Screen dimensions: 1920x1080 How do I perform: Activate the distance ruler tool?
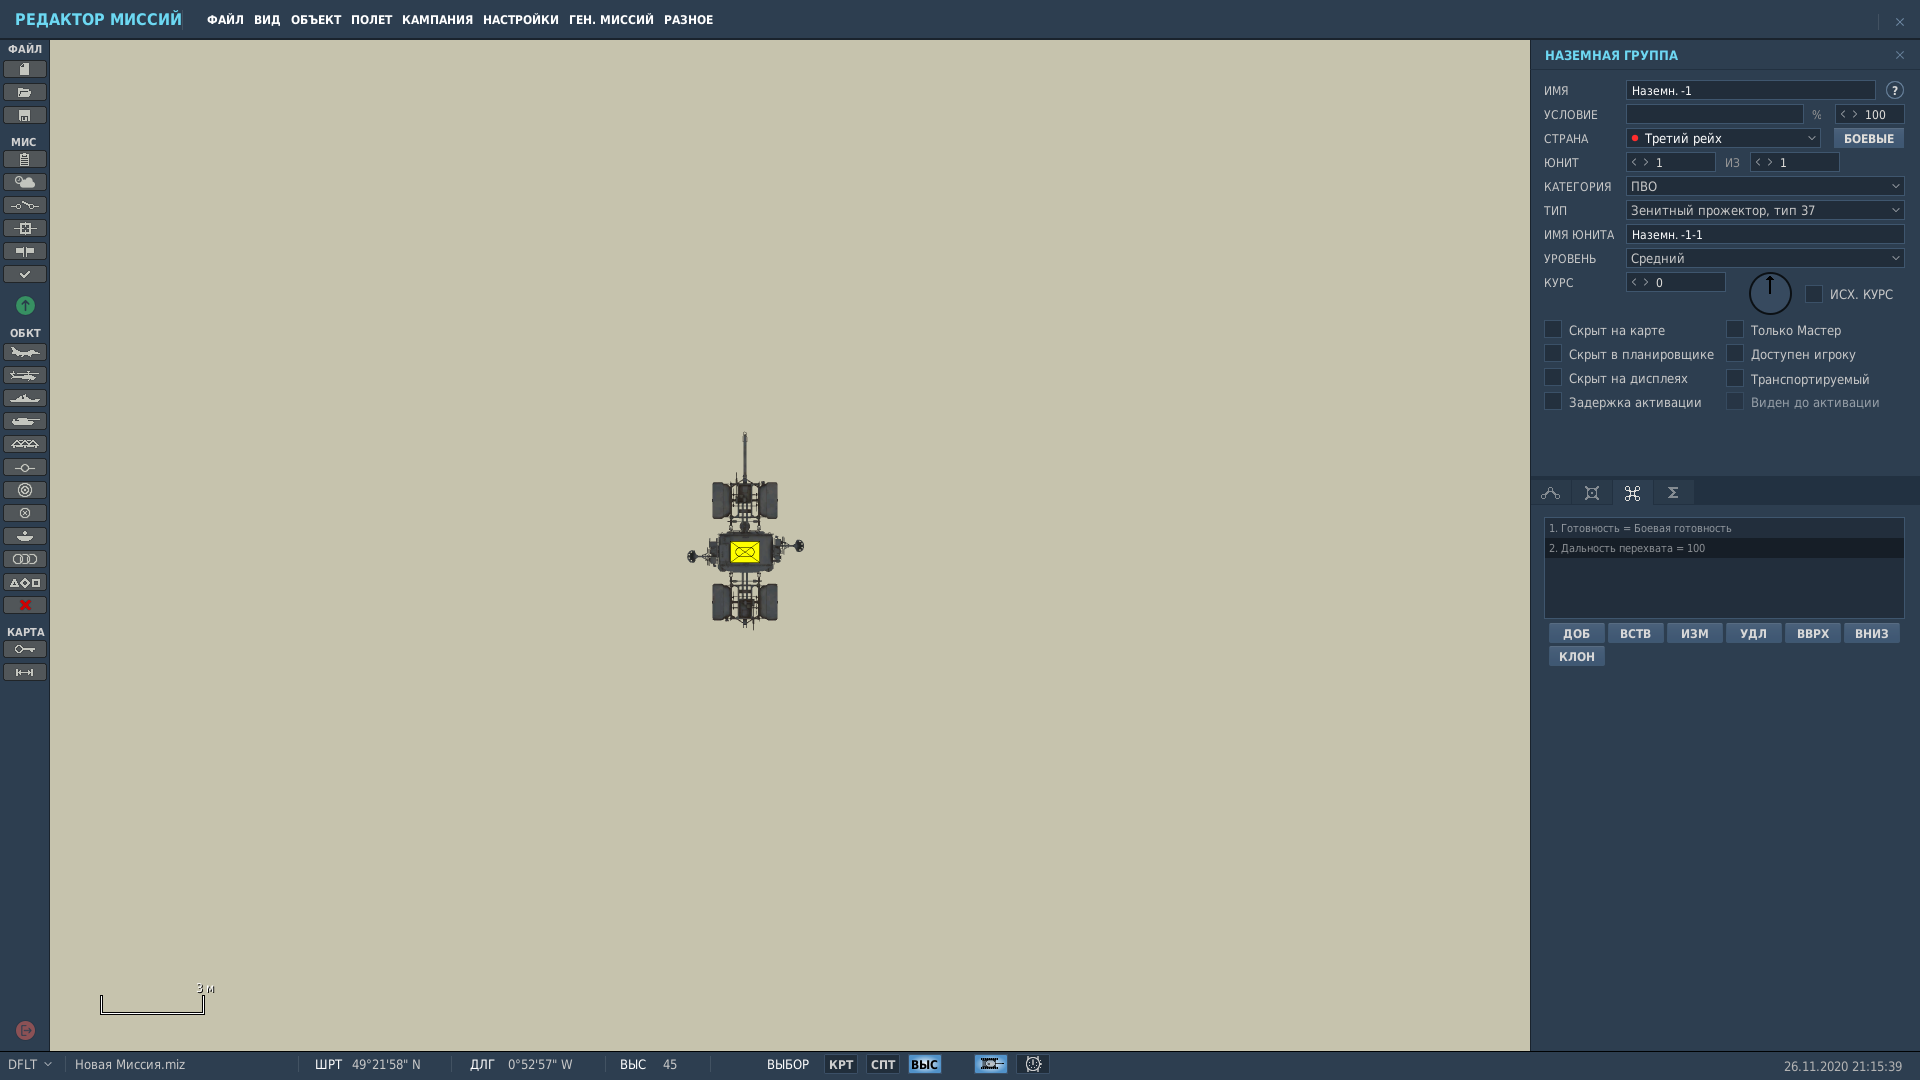[x=25, y=672]
